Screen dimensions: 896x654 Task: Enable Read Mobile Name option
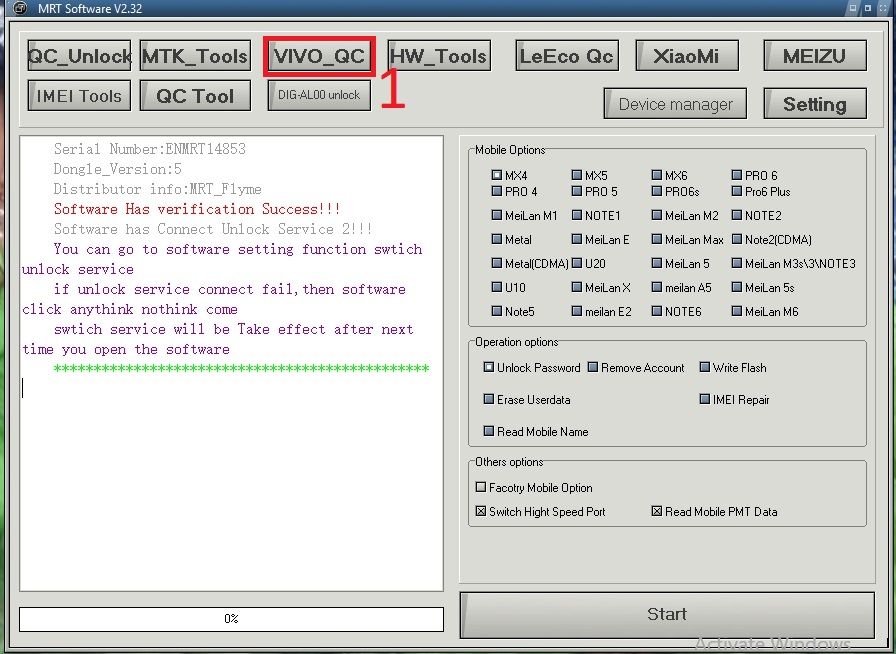point(489,431)
